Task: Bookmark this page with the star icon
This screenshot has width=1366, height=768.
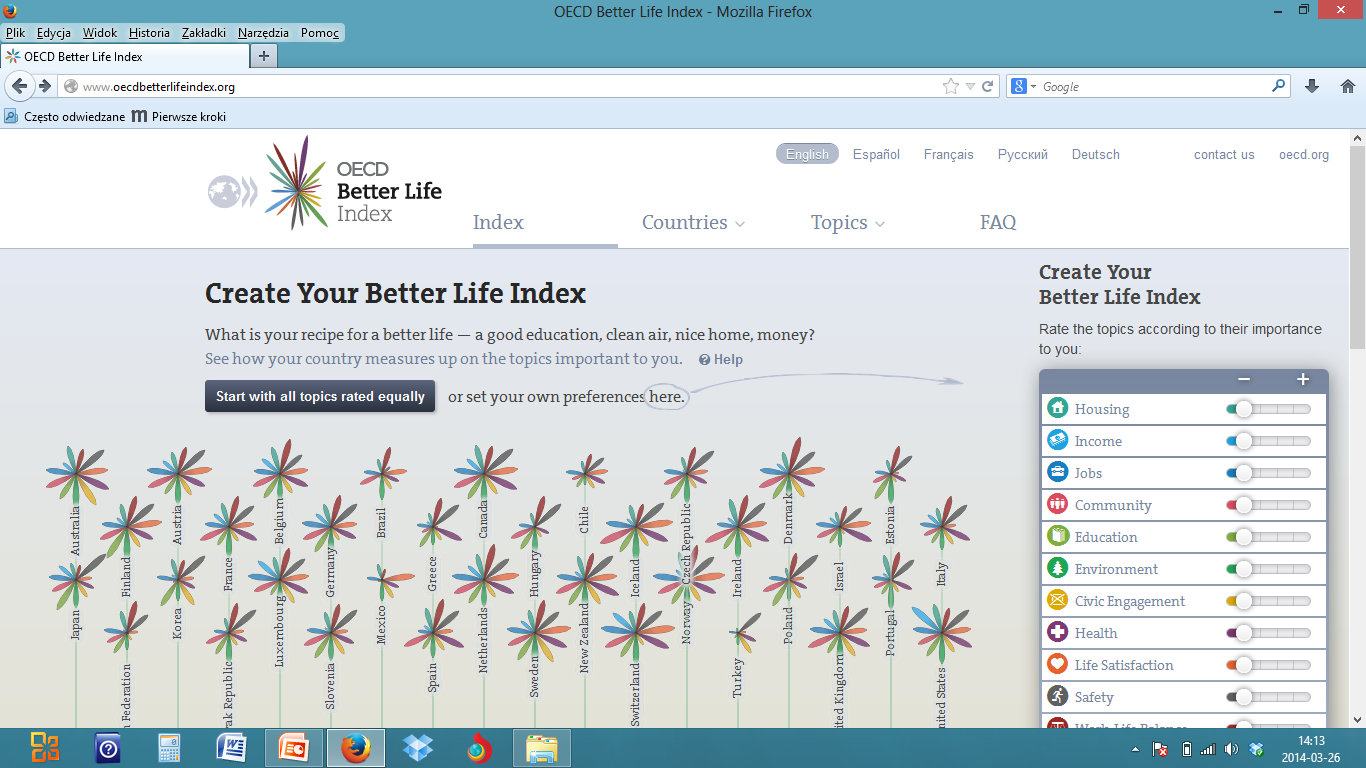Action: (950, 86)
